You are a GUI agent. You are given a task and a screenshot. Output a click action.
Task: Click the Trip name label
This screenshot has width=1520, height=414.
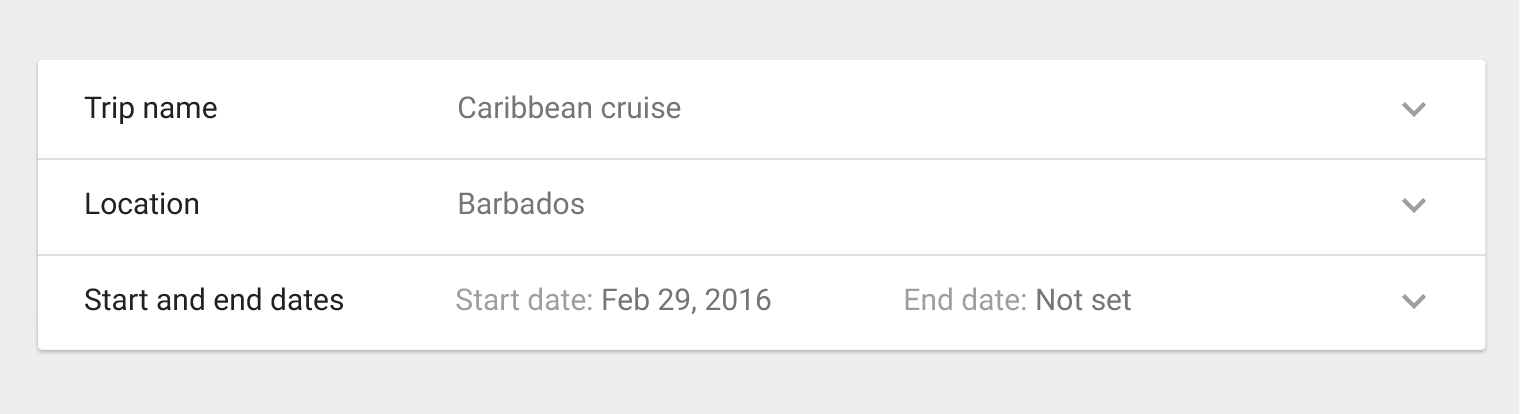151,108
